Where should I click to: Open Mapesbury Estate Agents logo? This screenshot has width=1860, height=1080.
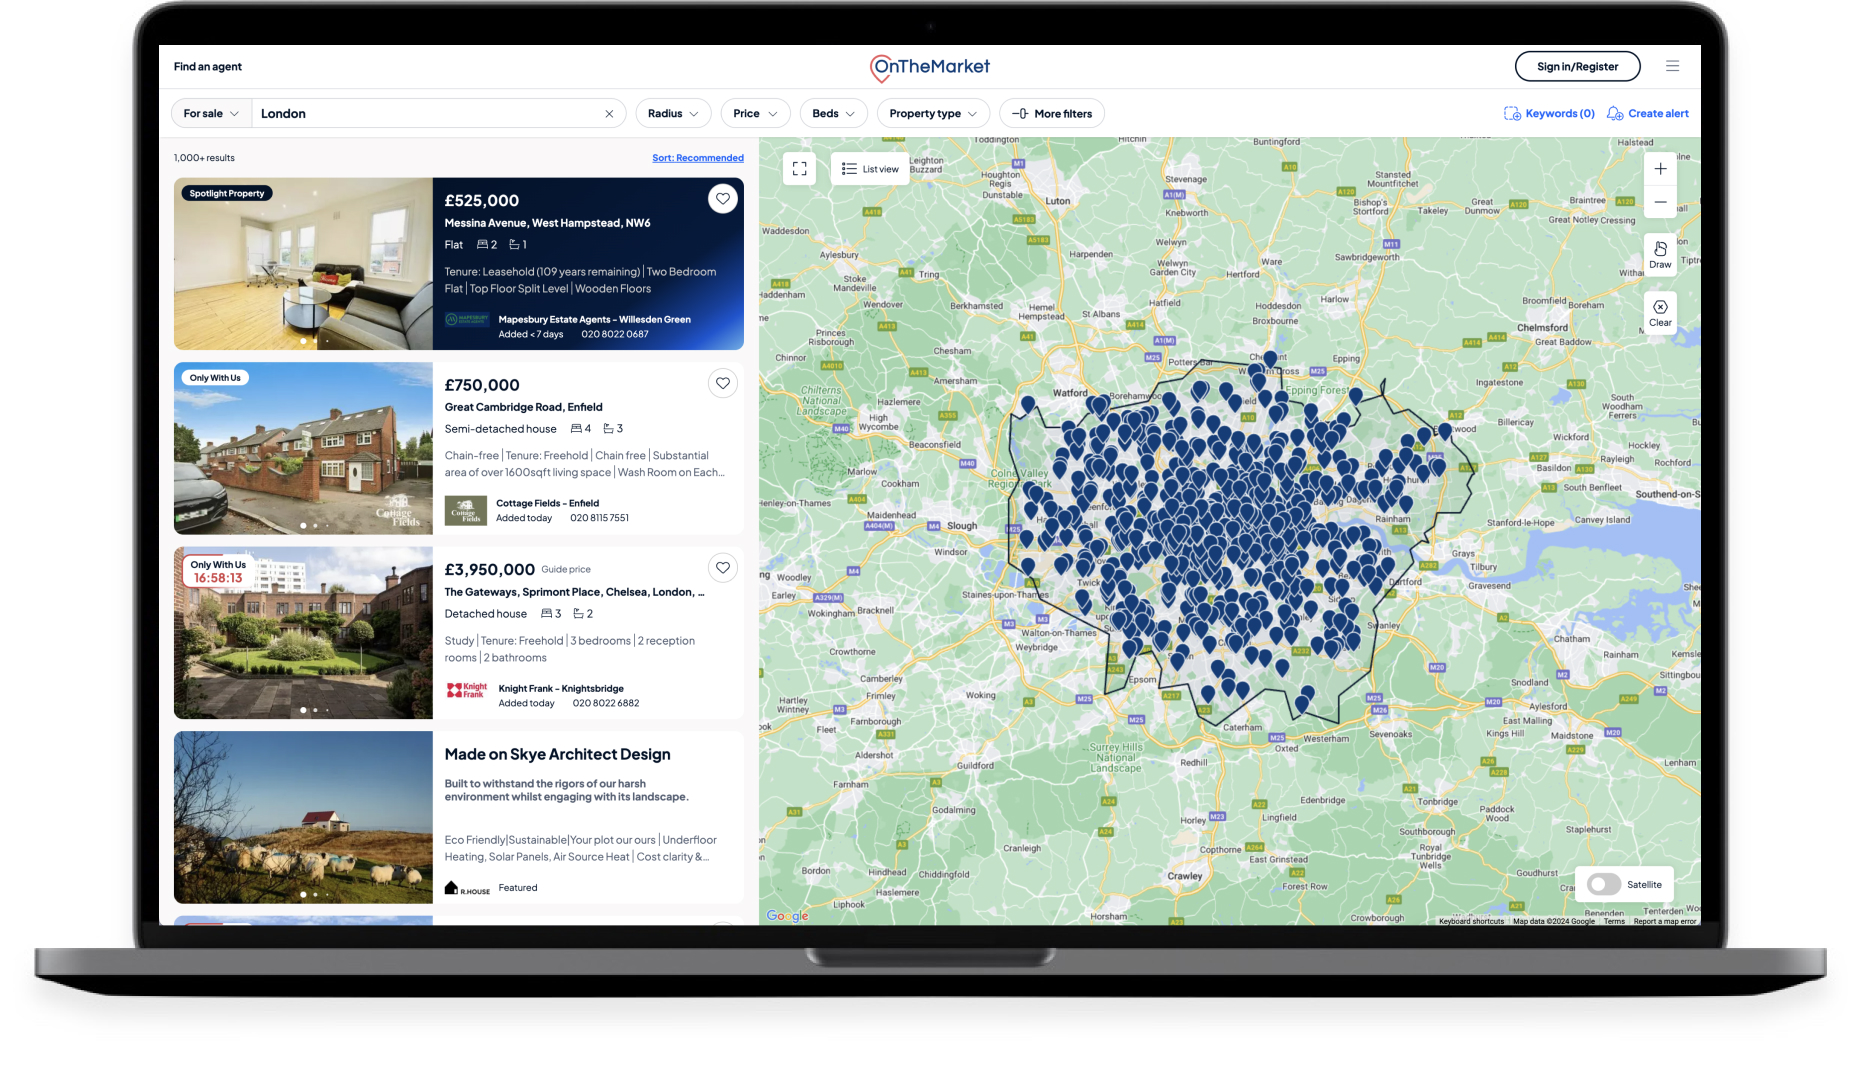tap(466, 319)
